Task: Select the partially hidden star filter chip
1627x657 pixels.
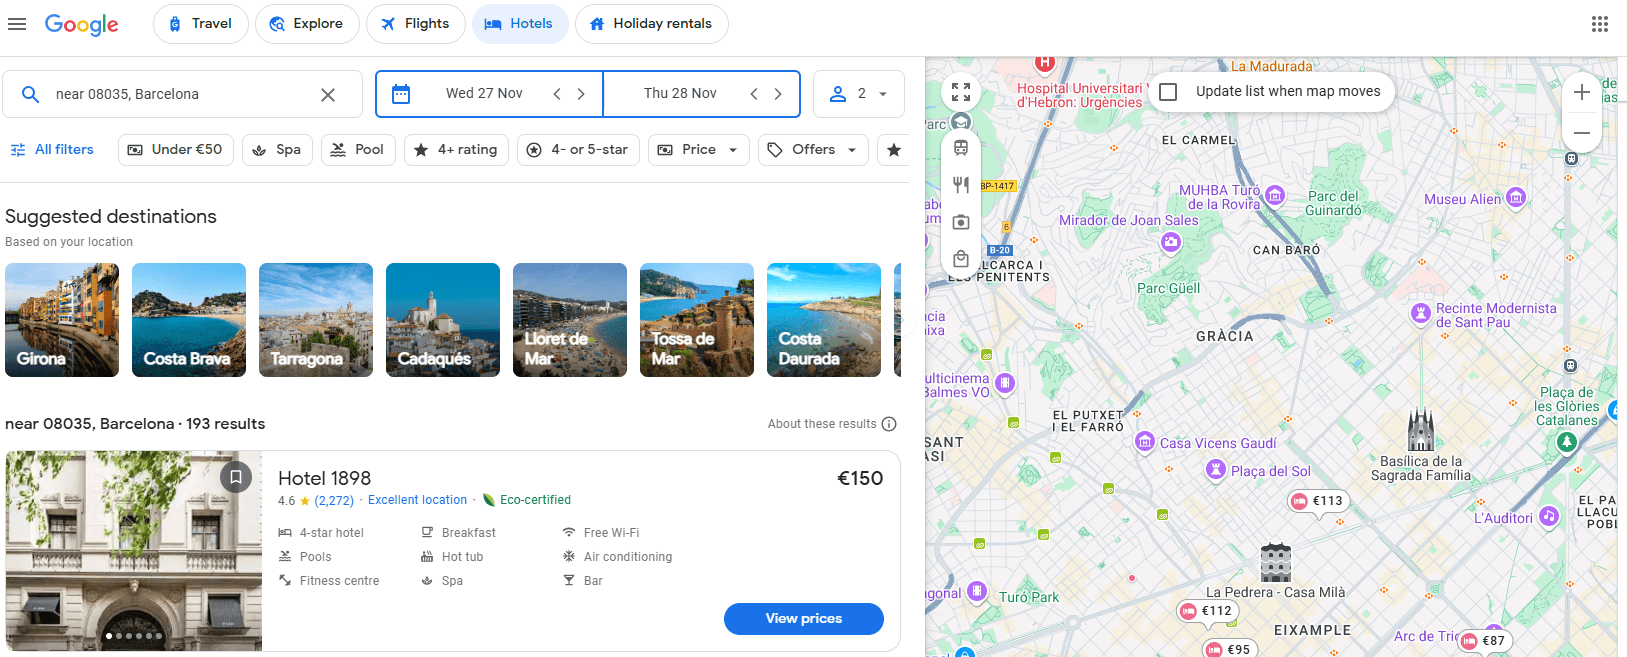Action: [x=893, y=150]
